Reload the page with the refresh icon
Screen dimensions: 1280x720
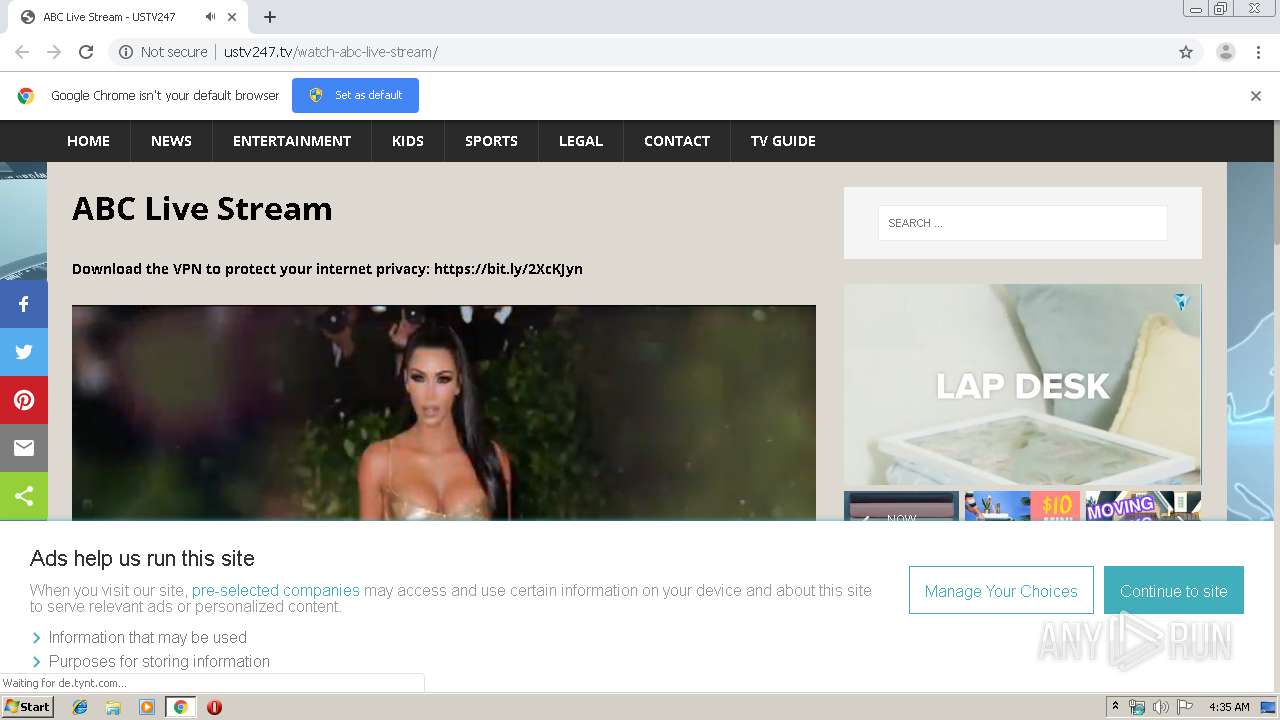[x=86, y=52]
